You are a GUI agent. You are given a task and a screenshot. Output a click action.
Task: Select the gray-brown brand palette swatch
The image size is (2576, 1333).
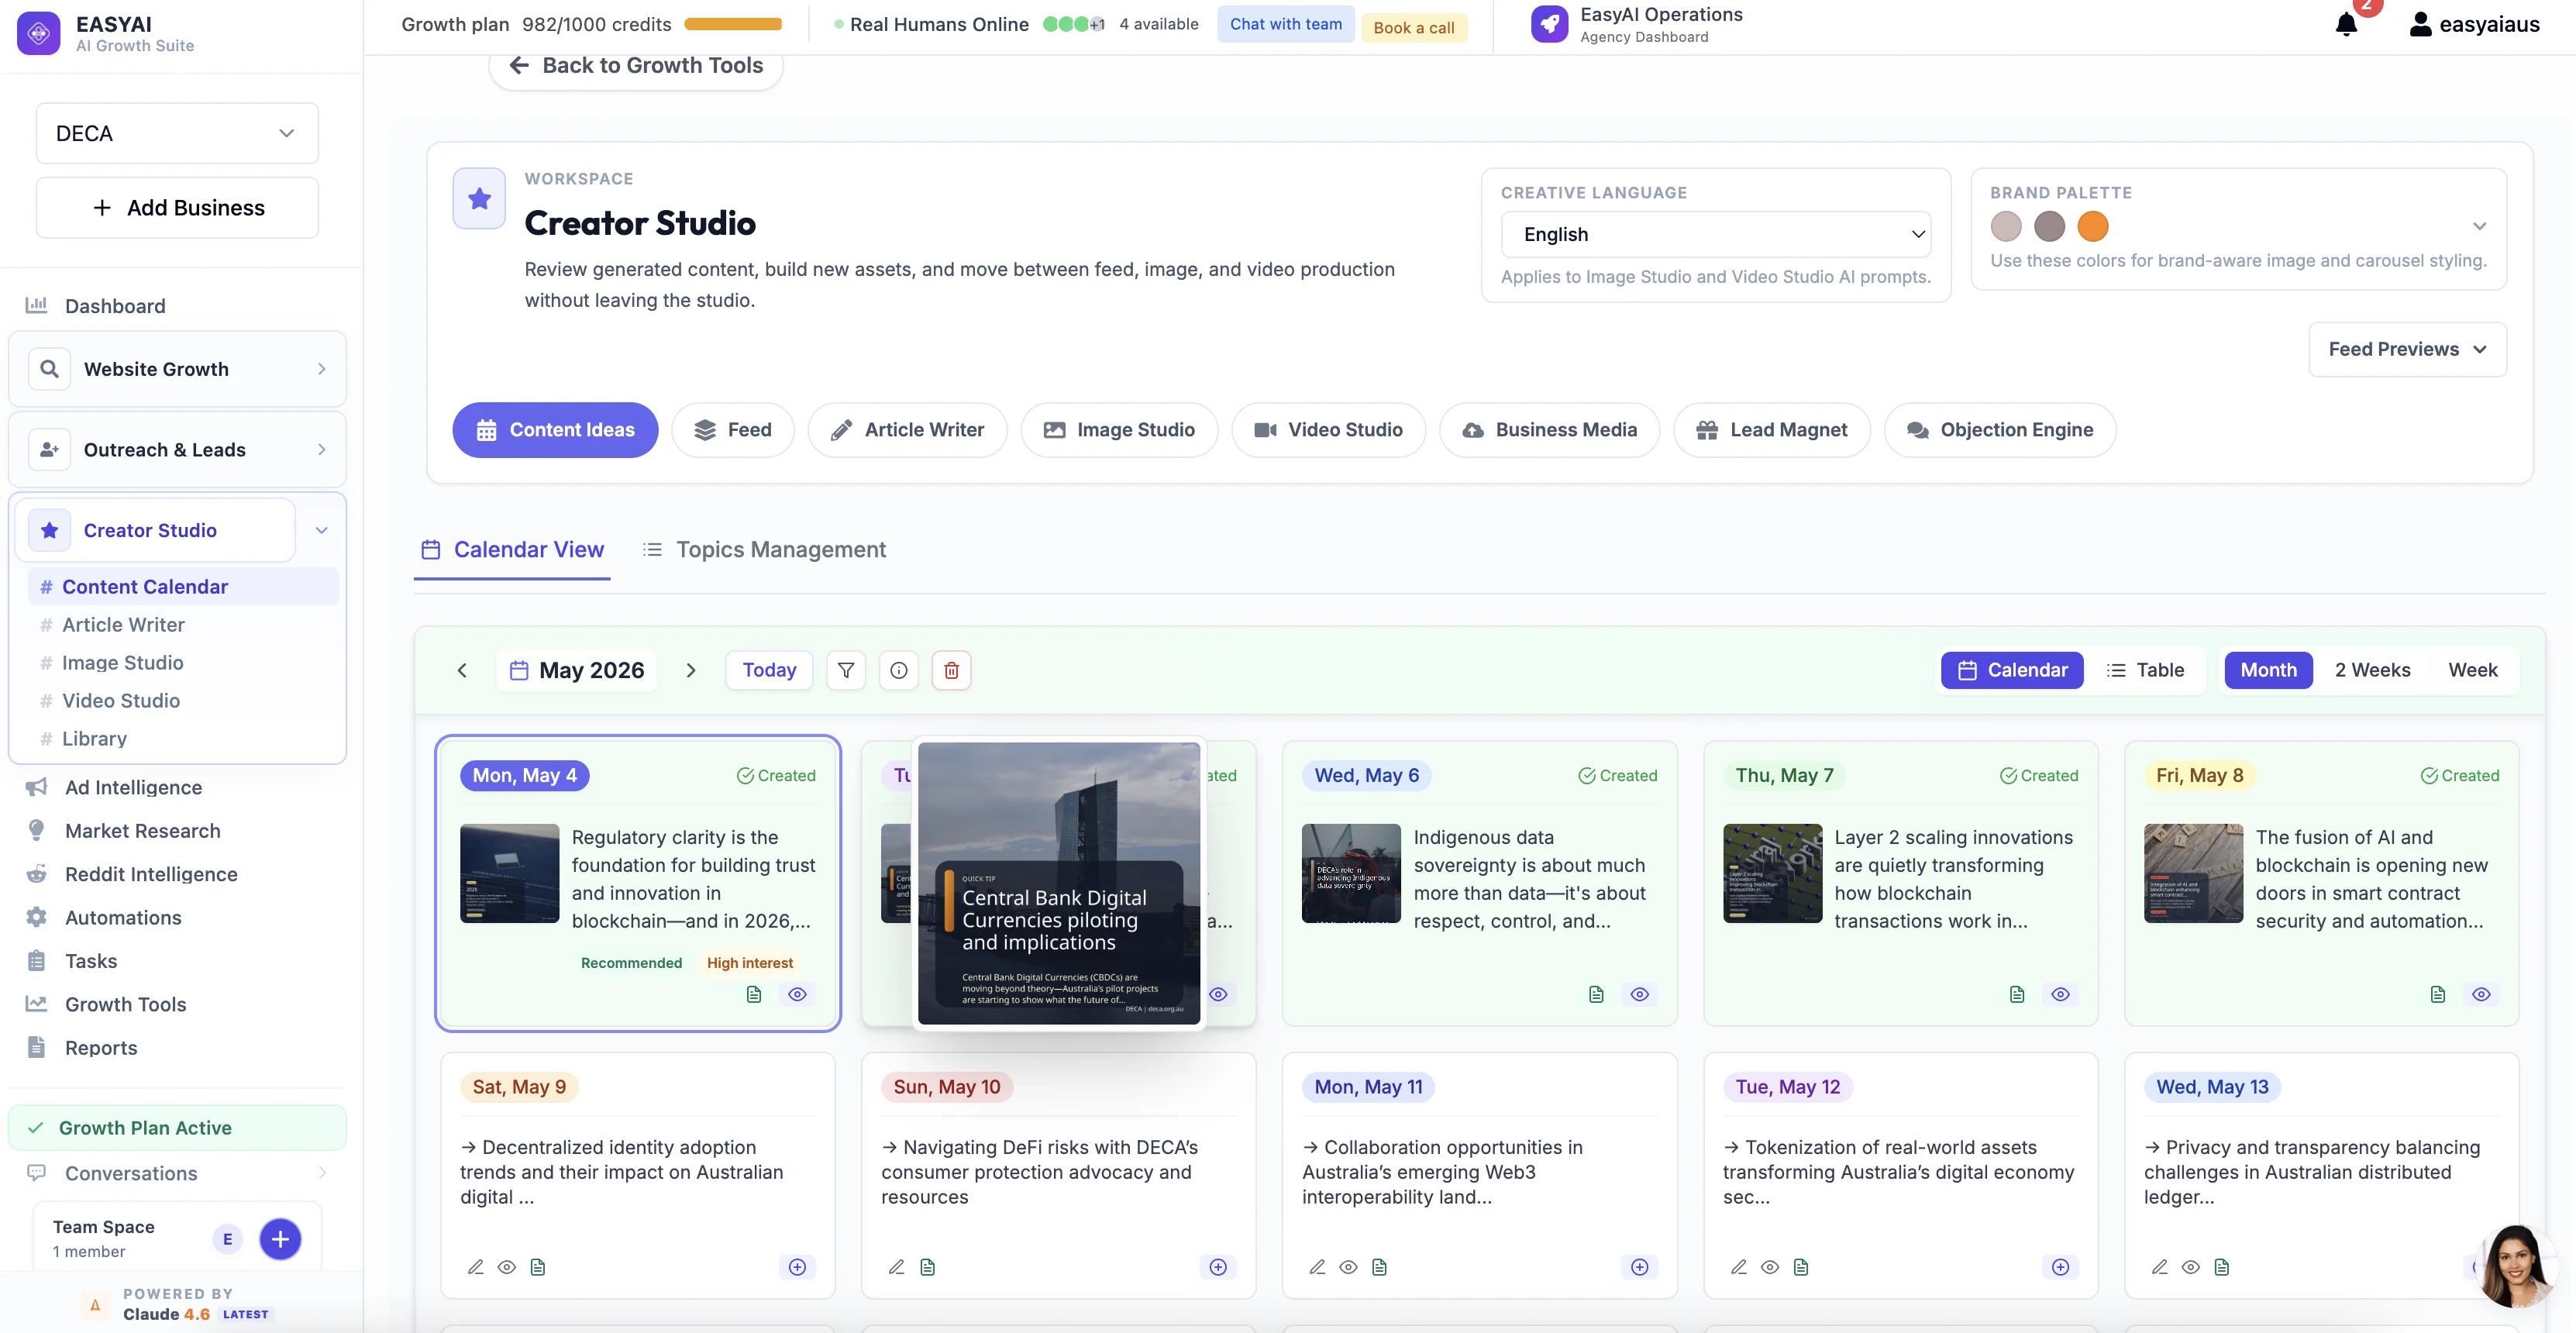click(x=2049, y=226)
